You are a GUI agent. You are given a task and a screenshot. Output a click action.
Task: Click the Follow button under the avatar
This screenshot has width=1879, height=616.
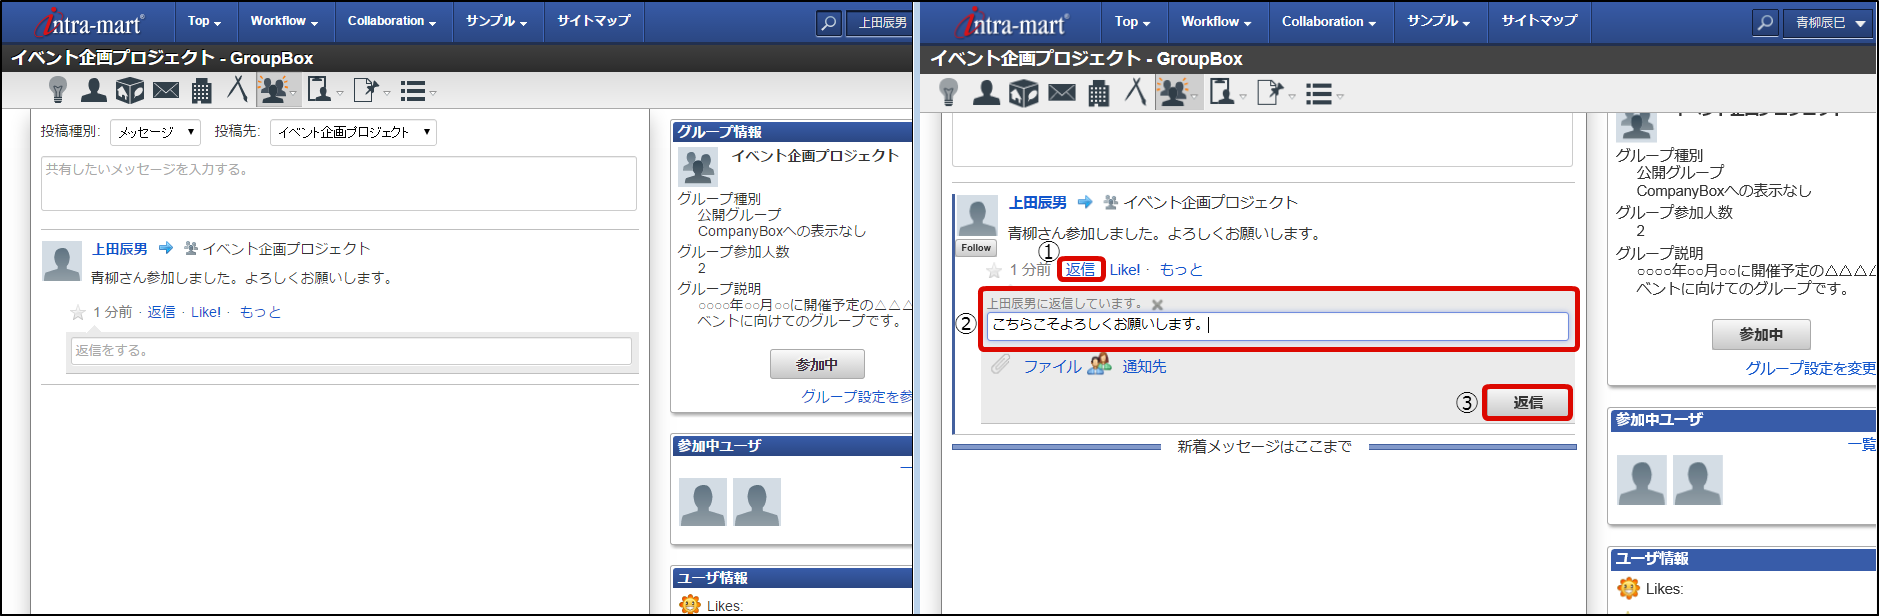976,248
